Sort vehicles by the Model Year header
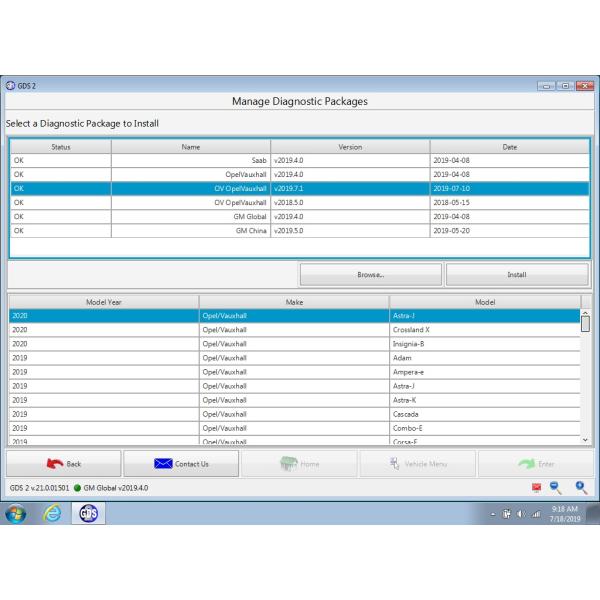The image size is (600, 600). click(103, 301)
